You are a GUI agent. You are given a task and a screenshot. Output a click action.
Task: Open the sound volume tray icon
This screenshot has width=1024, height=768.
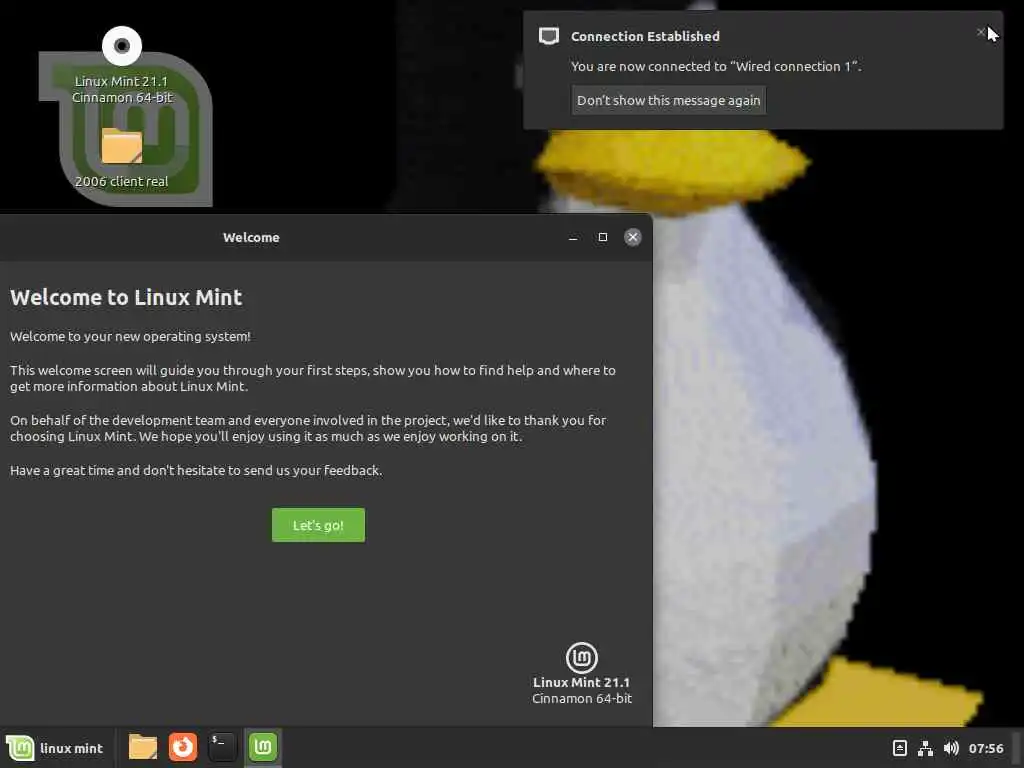tap(951, 748)
